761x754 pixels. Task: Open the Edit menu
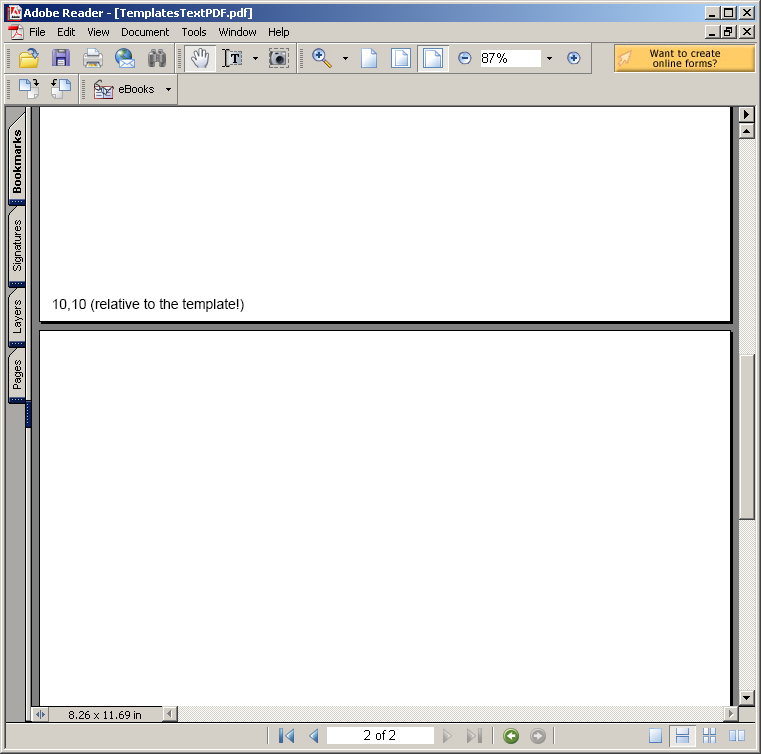pos(66,32)
